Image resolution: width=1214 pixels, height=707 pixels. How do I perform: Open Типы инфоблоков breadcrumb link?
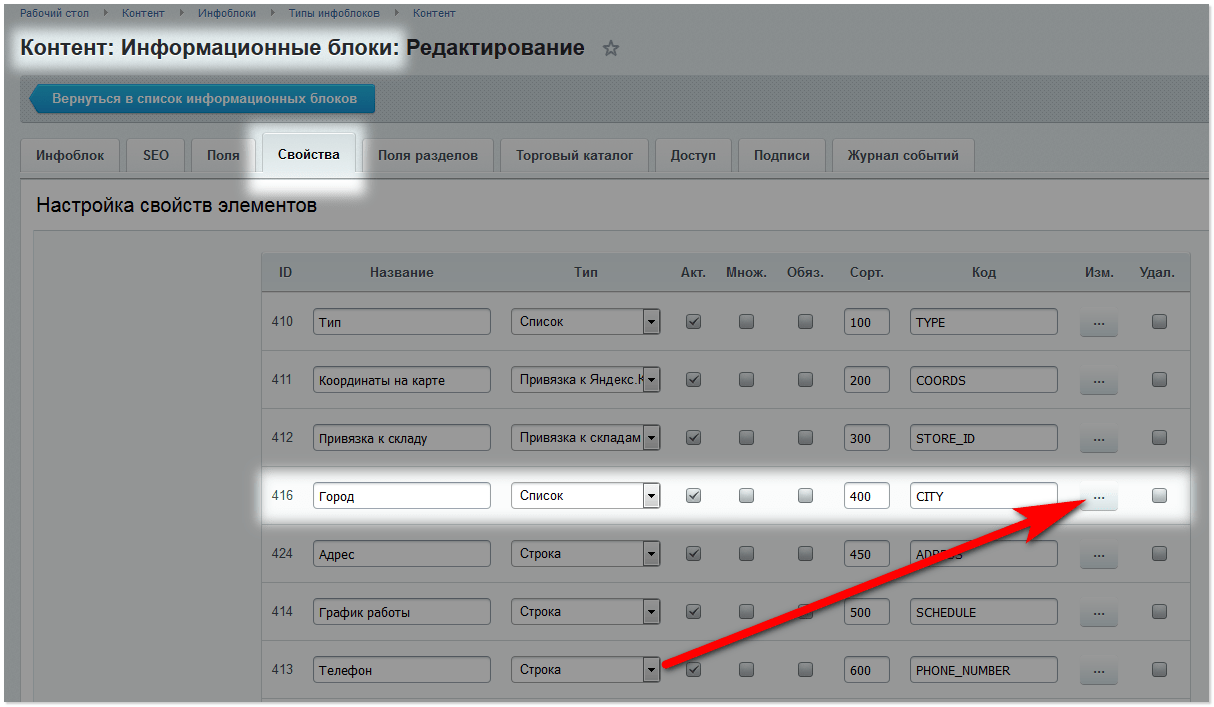click(x=335, y=13)
